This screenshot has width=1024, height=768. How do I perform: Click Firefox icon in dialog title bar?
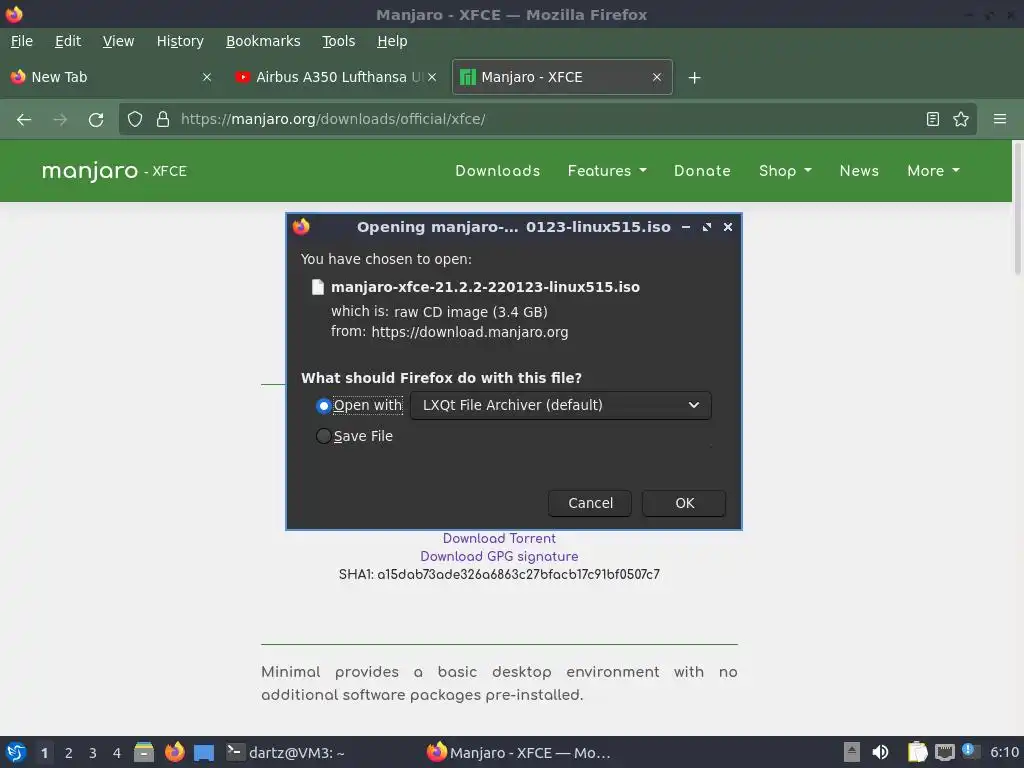click(301, 227)
